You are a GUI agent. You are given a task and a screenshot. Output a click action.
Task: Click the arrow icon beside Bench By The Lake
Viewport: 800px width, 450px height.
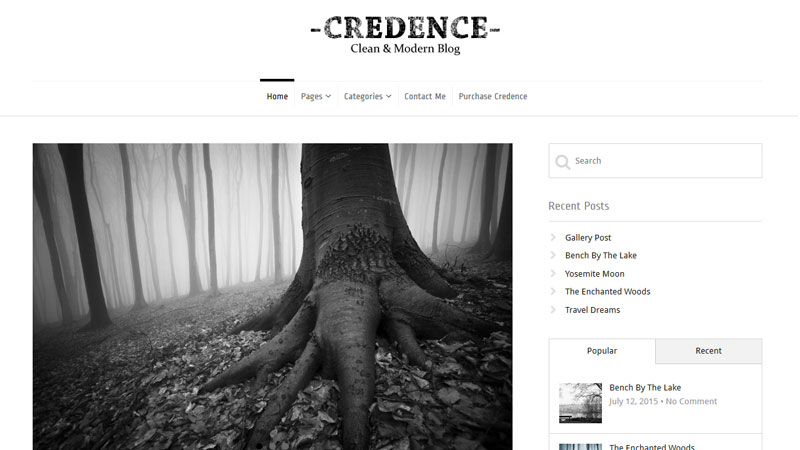pyautogui.click(x=553, y=255)
